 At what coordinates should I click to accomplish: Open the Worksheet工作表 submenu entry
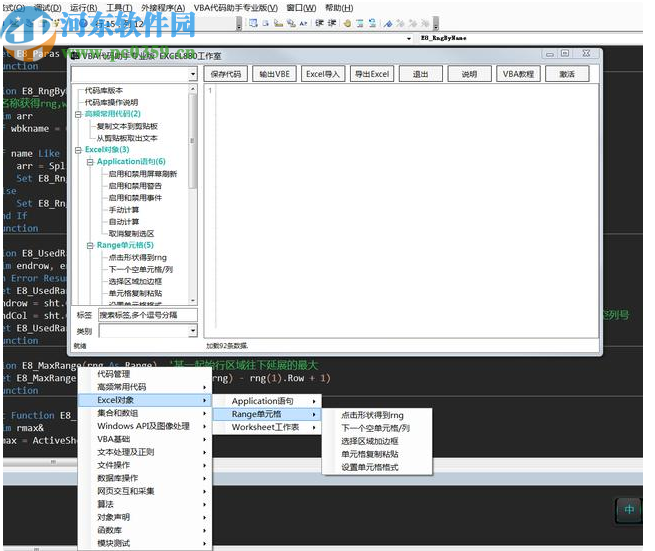pyautogui.click(x=267, y=427)
